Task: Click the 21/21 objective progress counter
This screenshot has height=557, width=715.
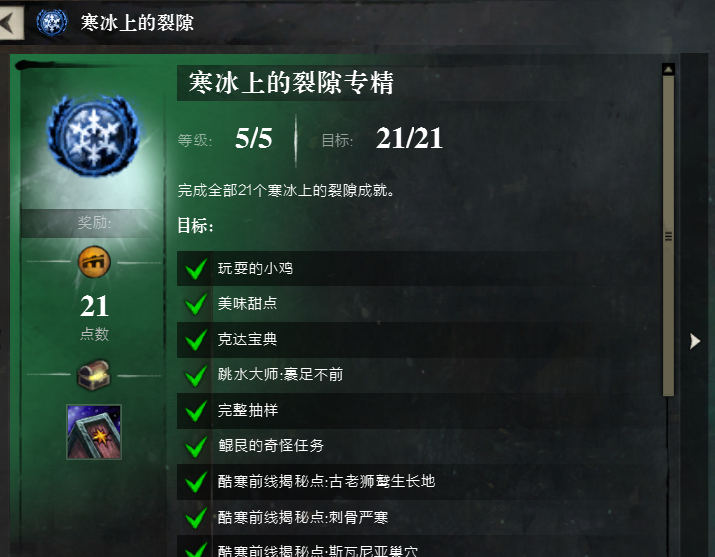Action: coord(409,138)
